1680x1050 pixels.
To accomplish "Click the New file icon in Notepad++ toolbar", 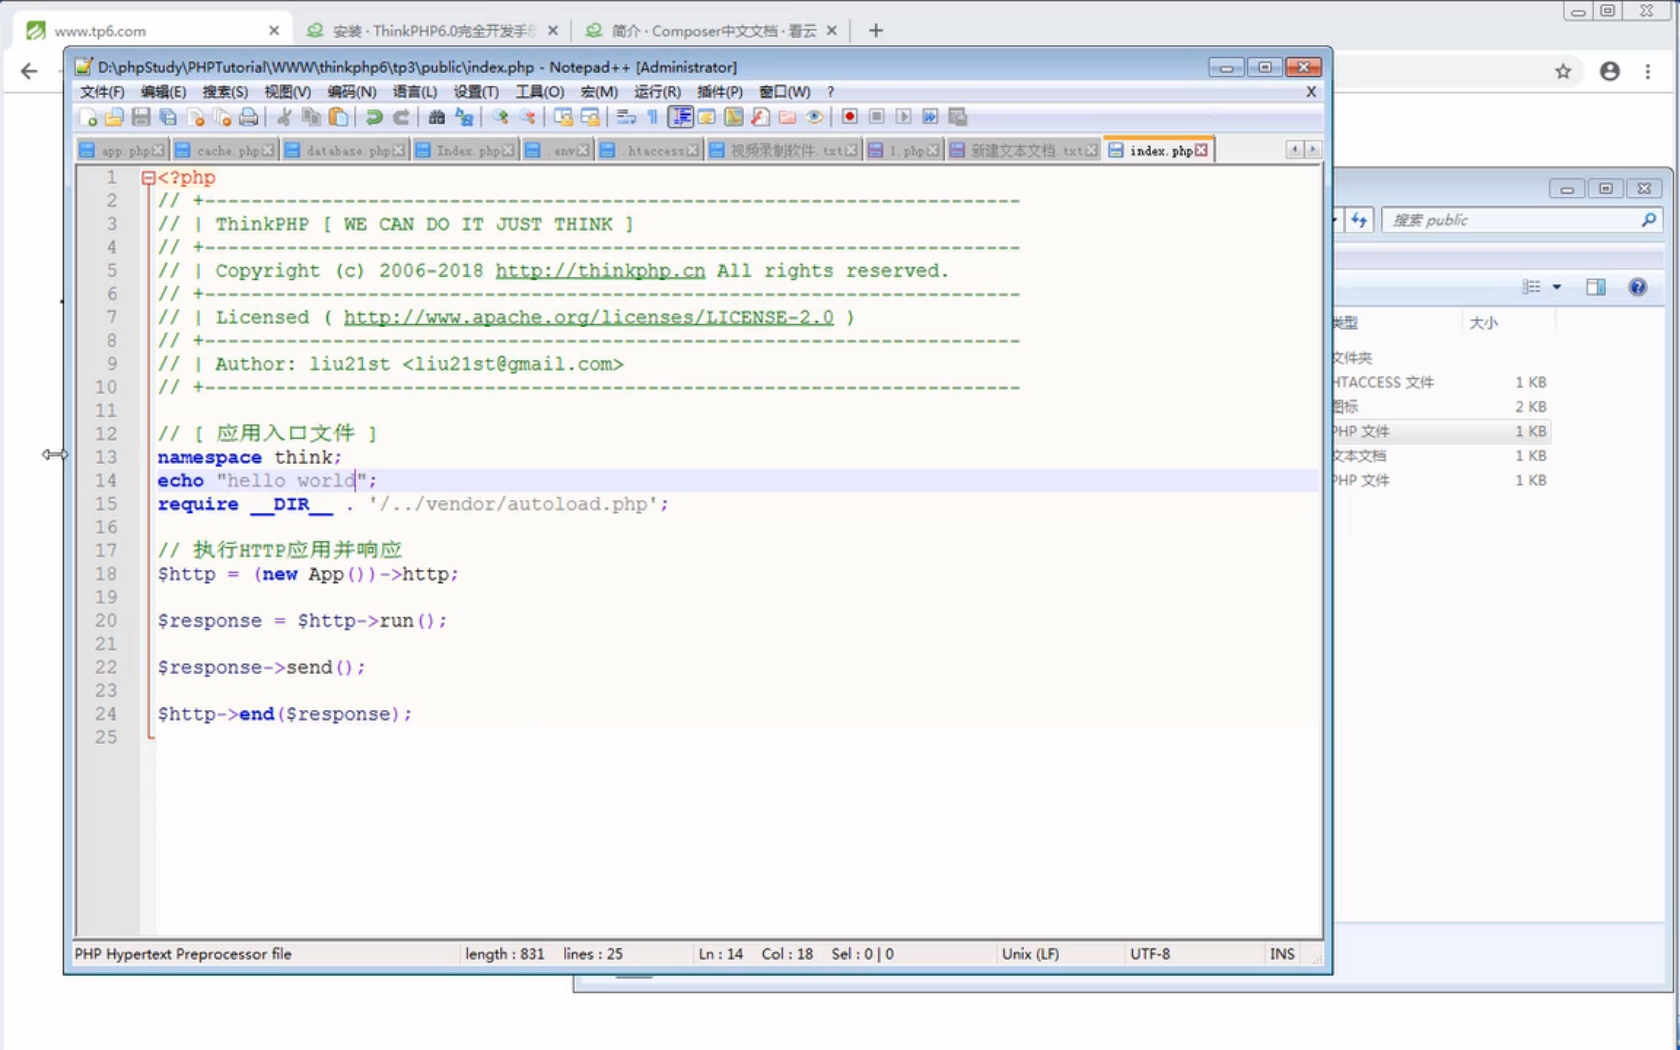I will 88,117.
